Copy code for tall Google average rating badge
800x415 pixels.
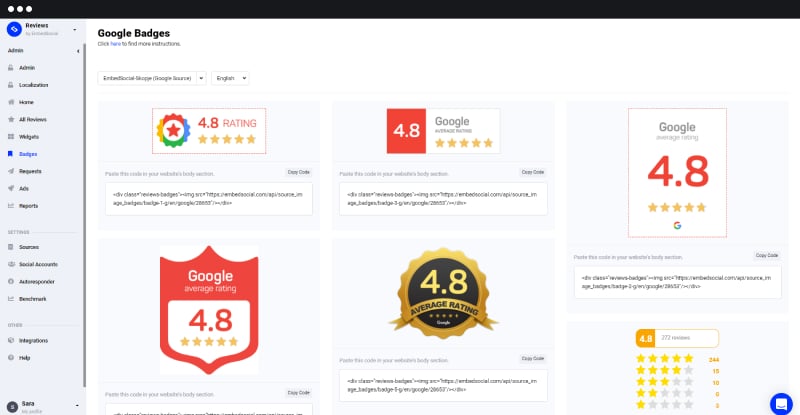767,255
